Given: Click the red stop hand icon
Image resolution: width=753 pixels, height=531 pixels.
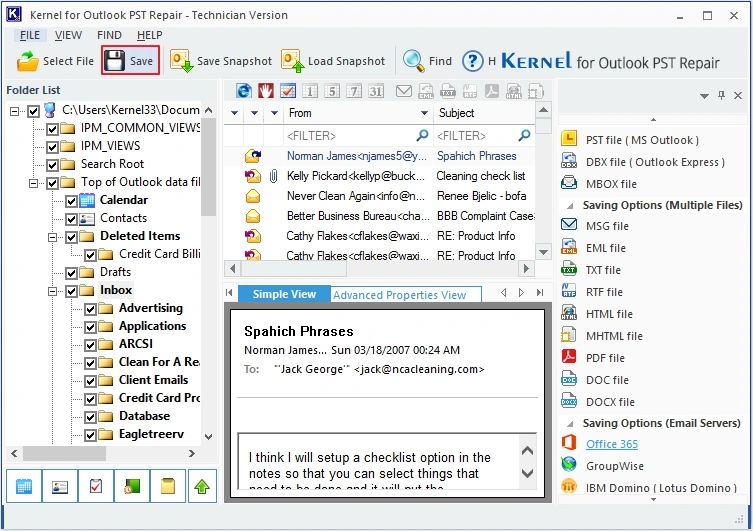Looking at the screenshot, I should [266, 90].
